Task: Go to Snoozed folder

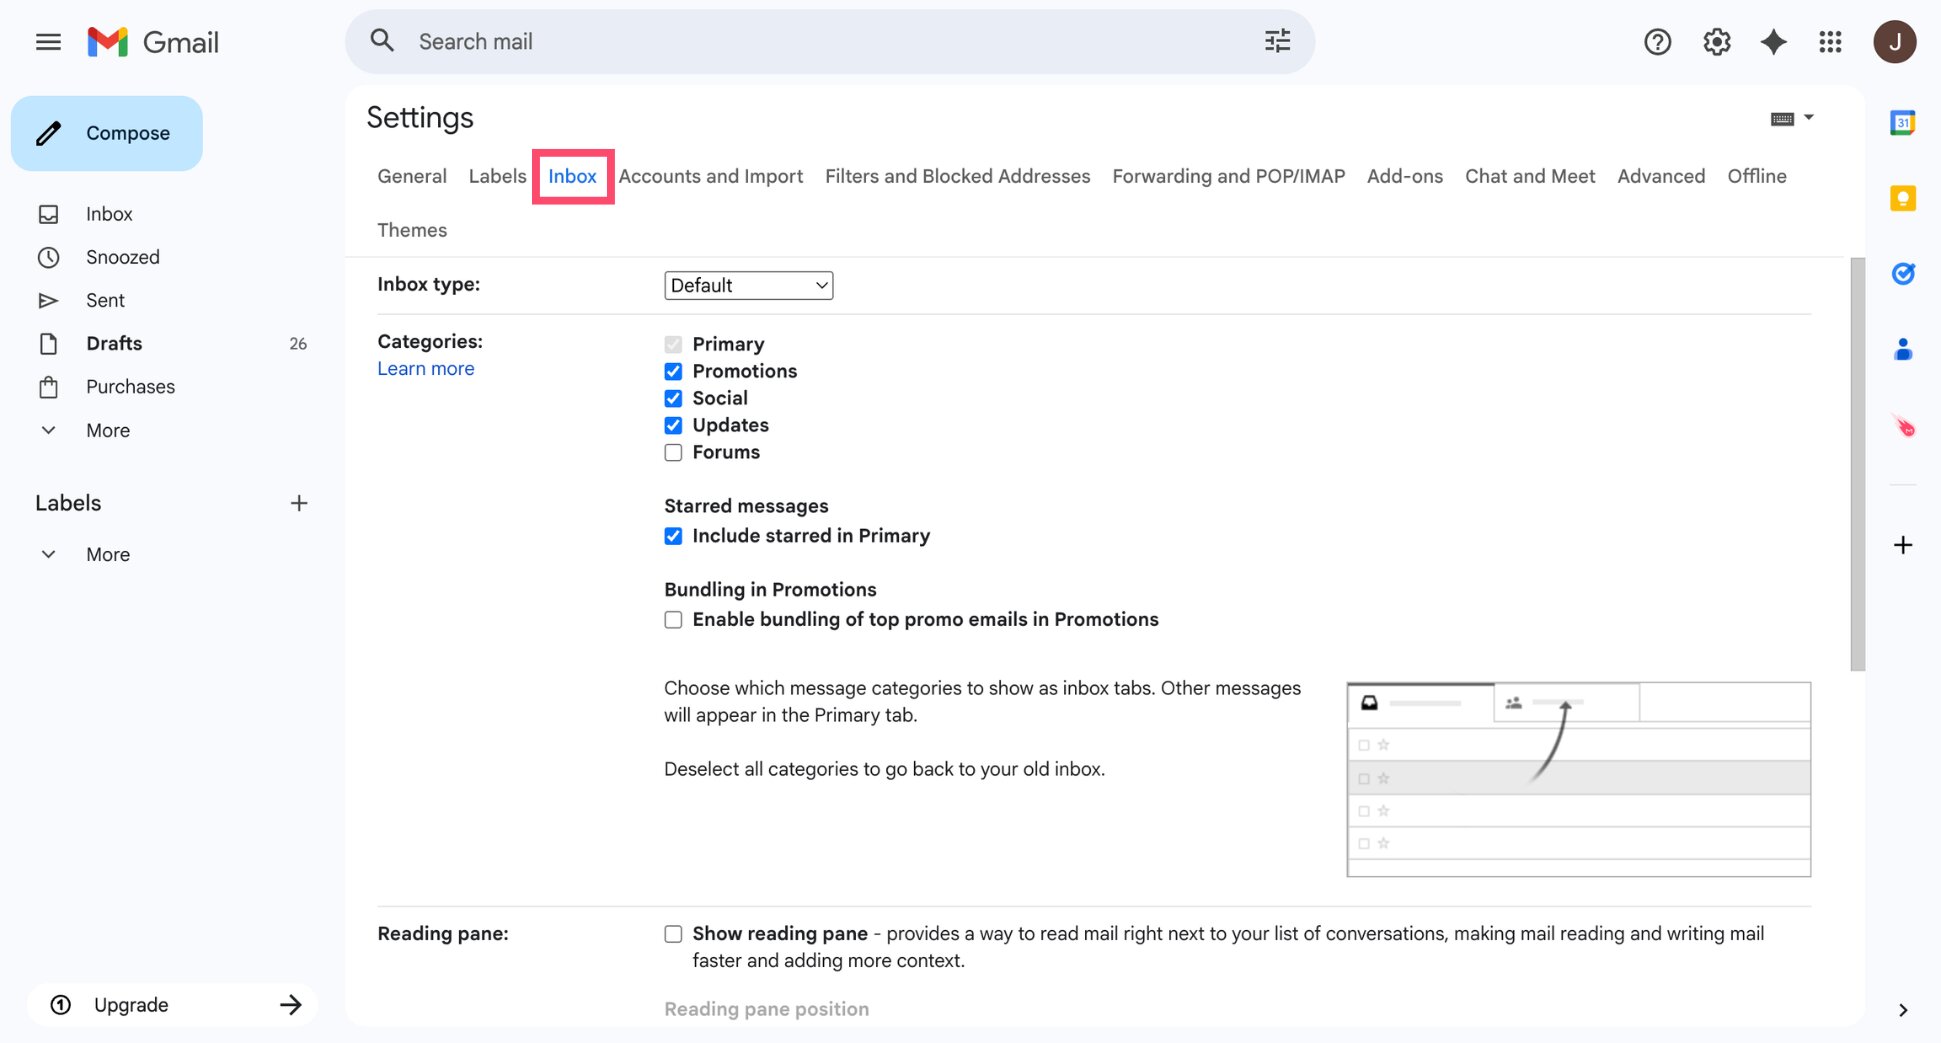Action: point(122,257)
